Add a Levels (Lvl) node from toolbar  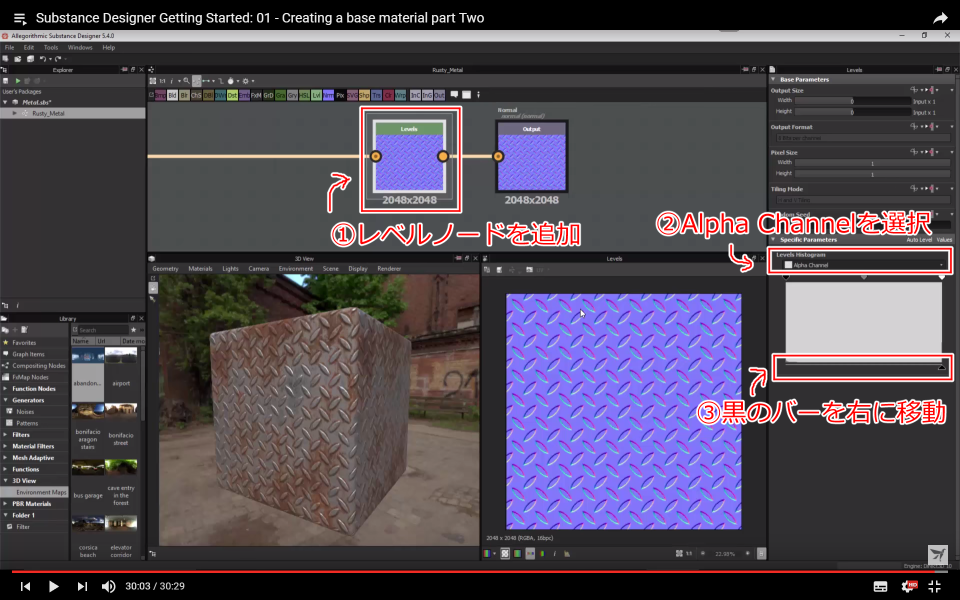(317, 96)
